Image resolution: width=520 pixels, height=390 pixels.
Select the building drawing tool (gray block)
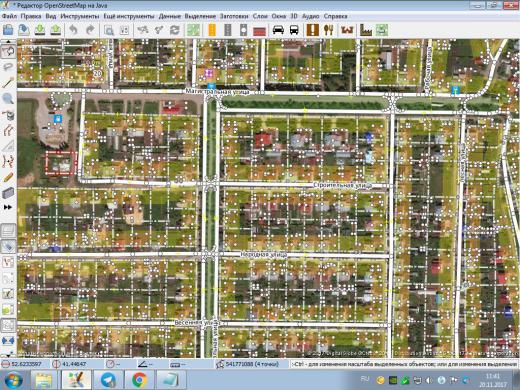(8, 193)
